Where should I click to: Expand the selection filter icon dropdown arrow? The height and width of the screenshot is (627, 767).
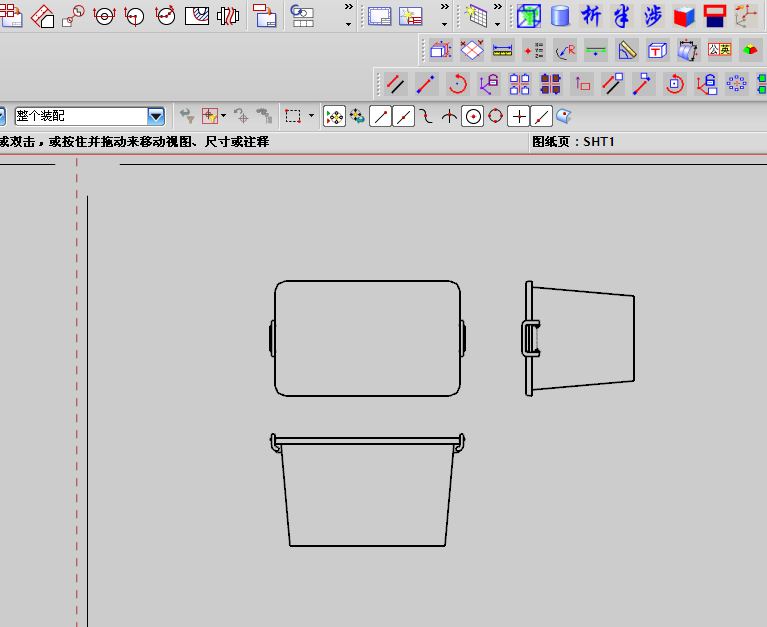tap(223, 116)
